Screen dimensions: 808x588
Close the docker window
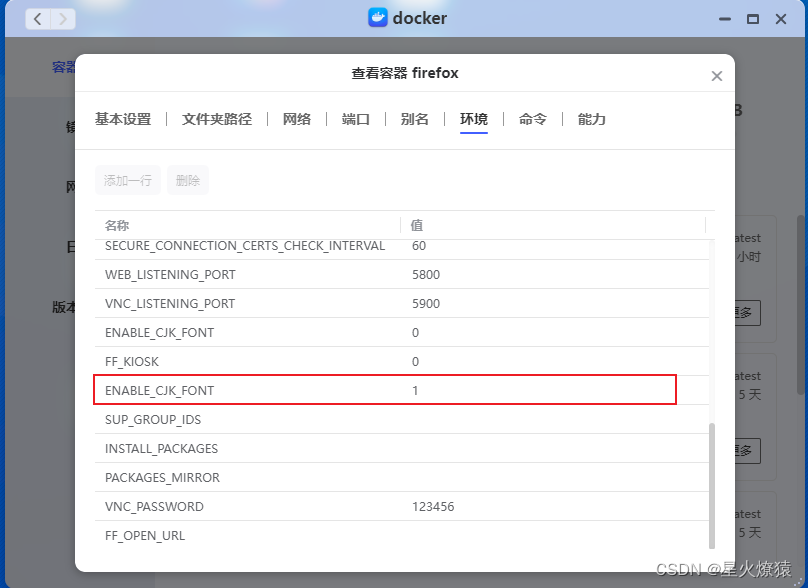[x=781, y=20]
